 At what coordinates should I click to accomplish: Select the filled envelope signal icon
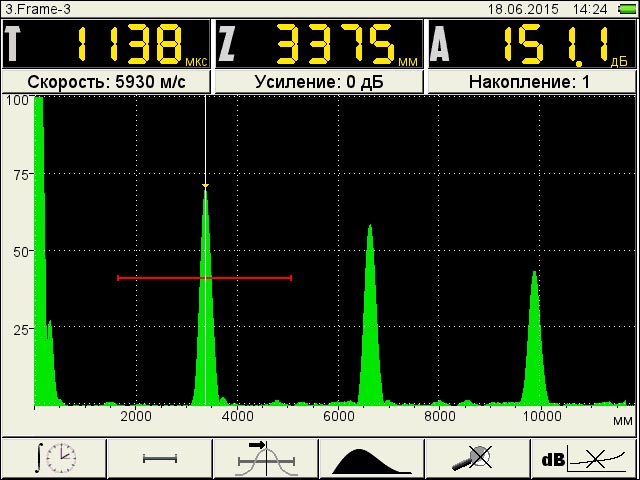click(372, 459)
